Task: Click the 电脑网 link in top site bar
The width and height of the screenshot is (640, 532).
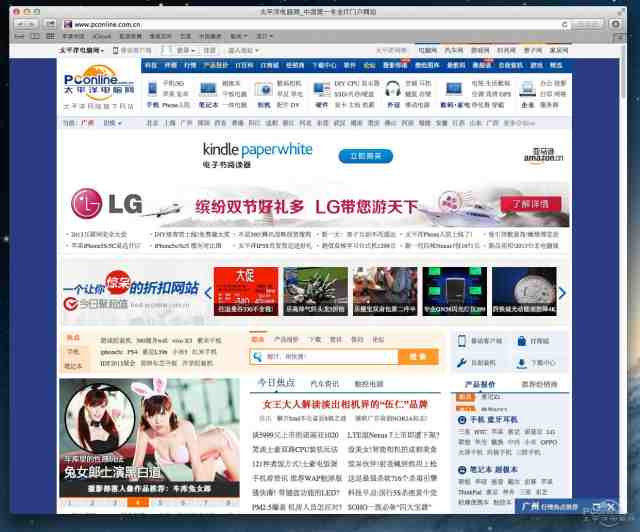Action: (x=427, y=51)
